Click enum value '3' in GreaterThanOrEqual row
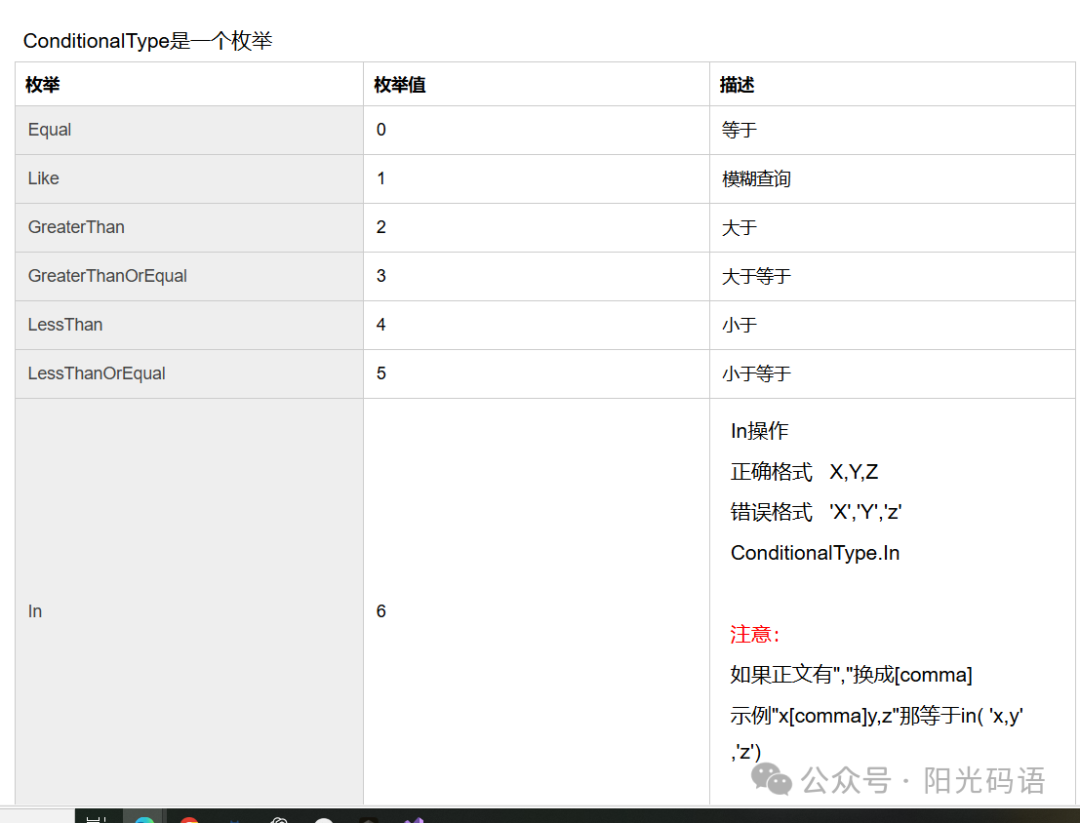This screenshot has width=1080, height=823. 381,276
